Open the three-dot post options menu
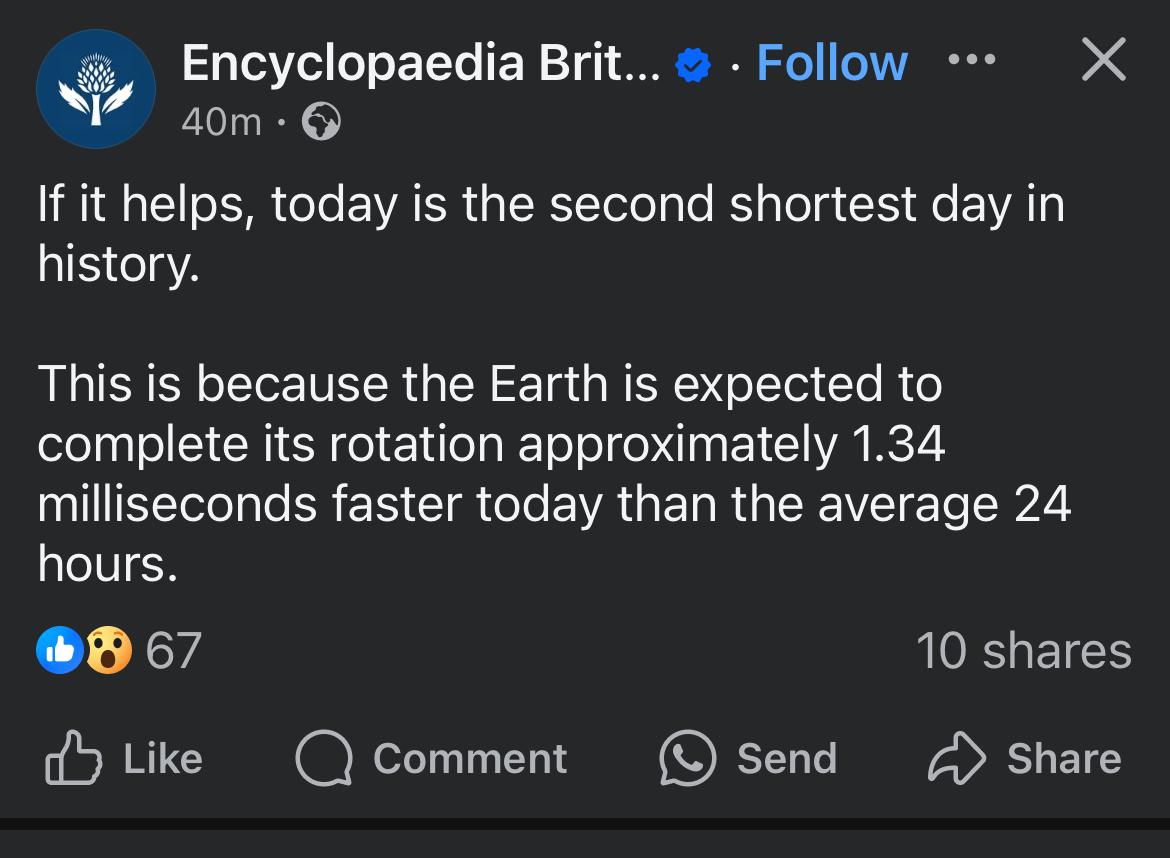 tap(972, 59)
